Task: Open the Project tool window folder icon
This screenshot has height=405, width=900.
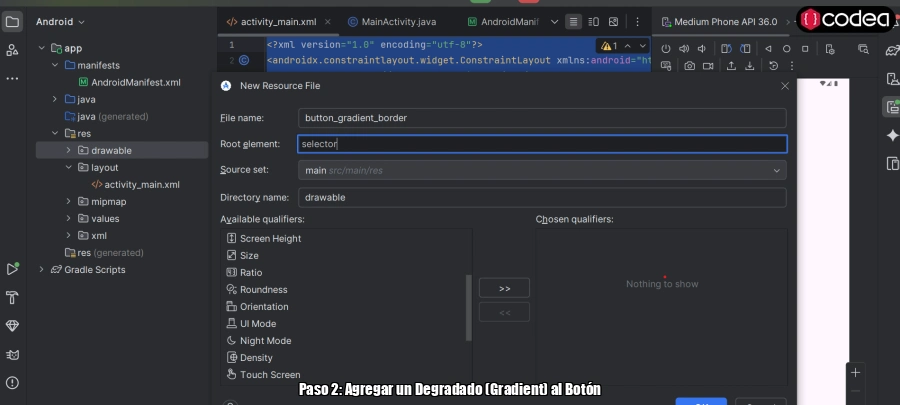Action: coord(12,21)
